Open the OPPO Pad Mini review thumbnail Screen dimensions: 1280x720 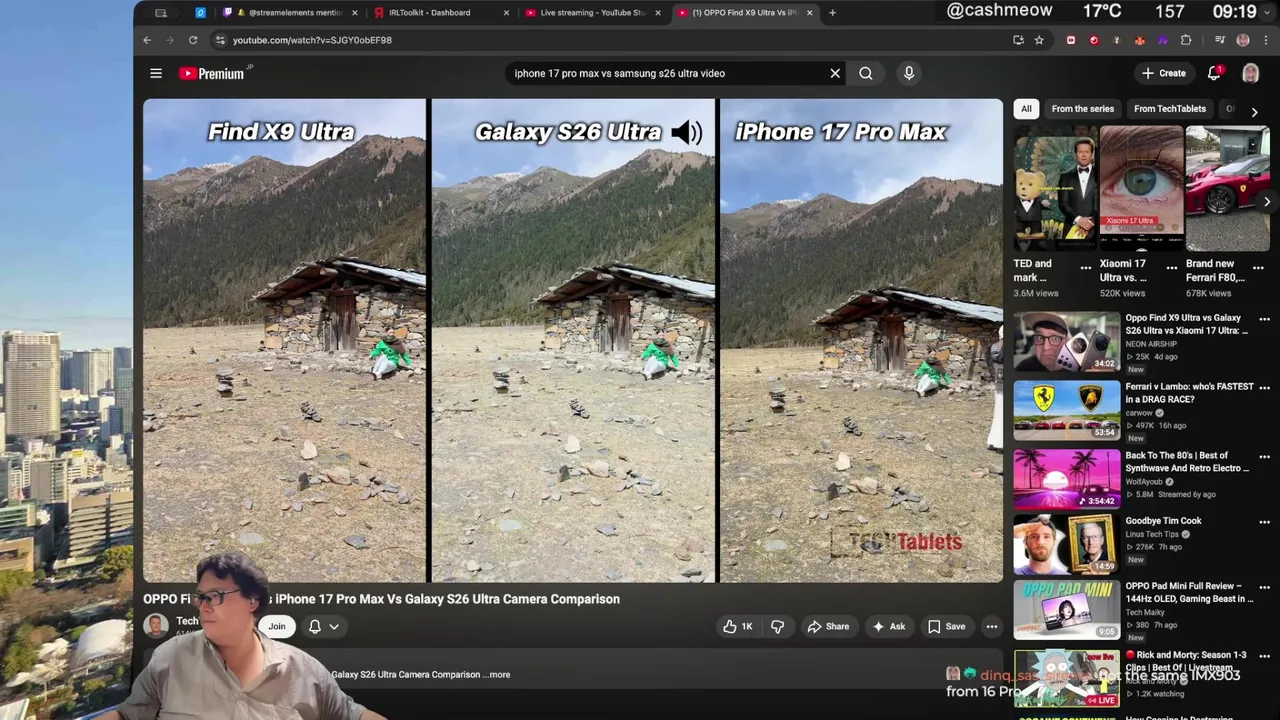point(1067,610)
